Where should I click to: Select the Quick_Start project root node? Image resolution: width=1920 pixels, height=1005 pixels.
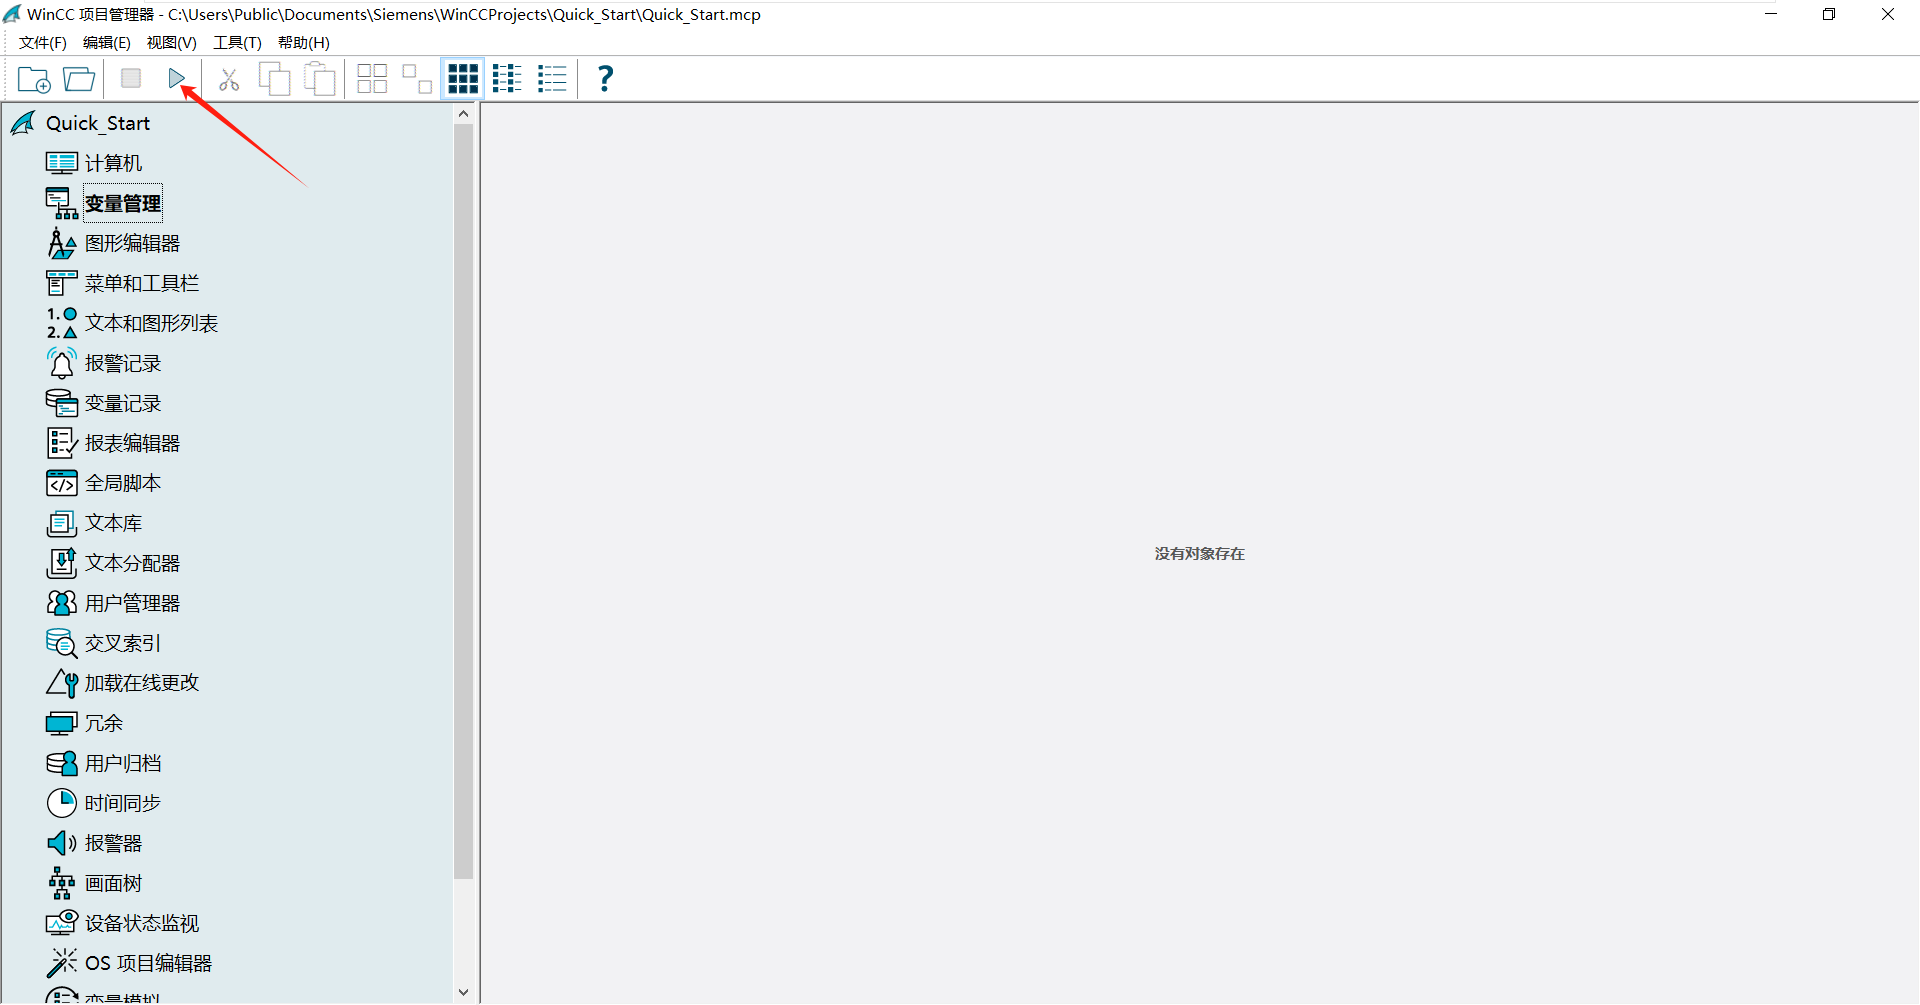[x=98, y=123]
